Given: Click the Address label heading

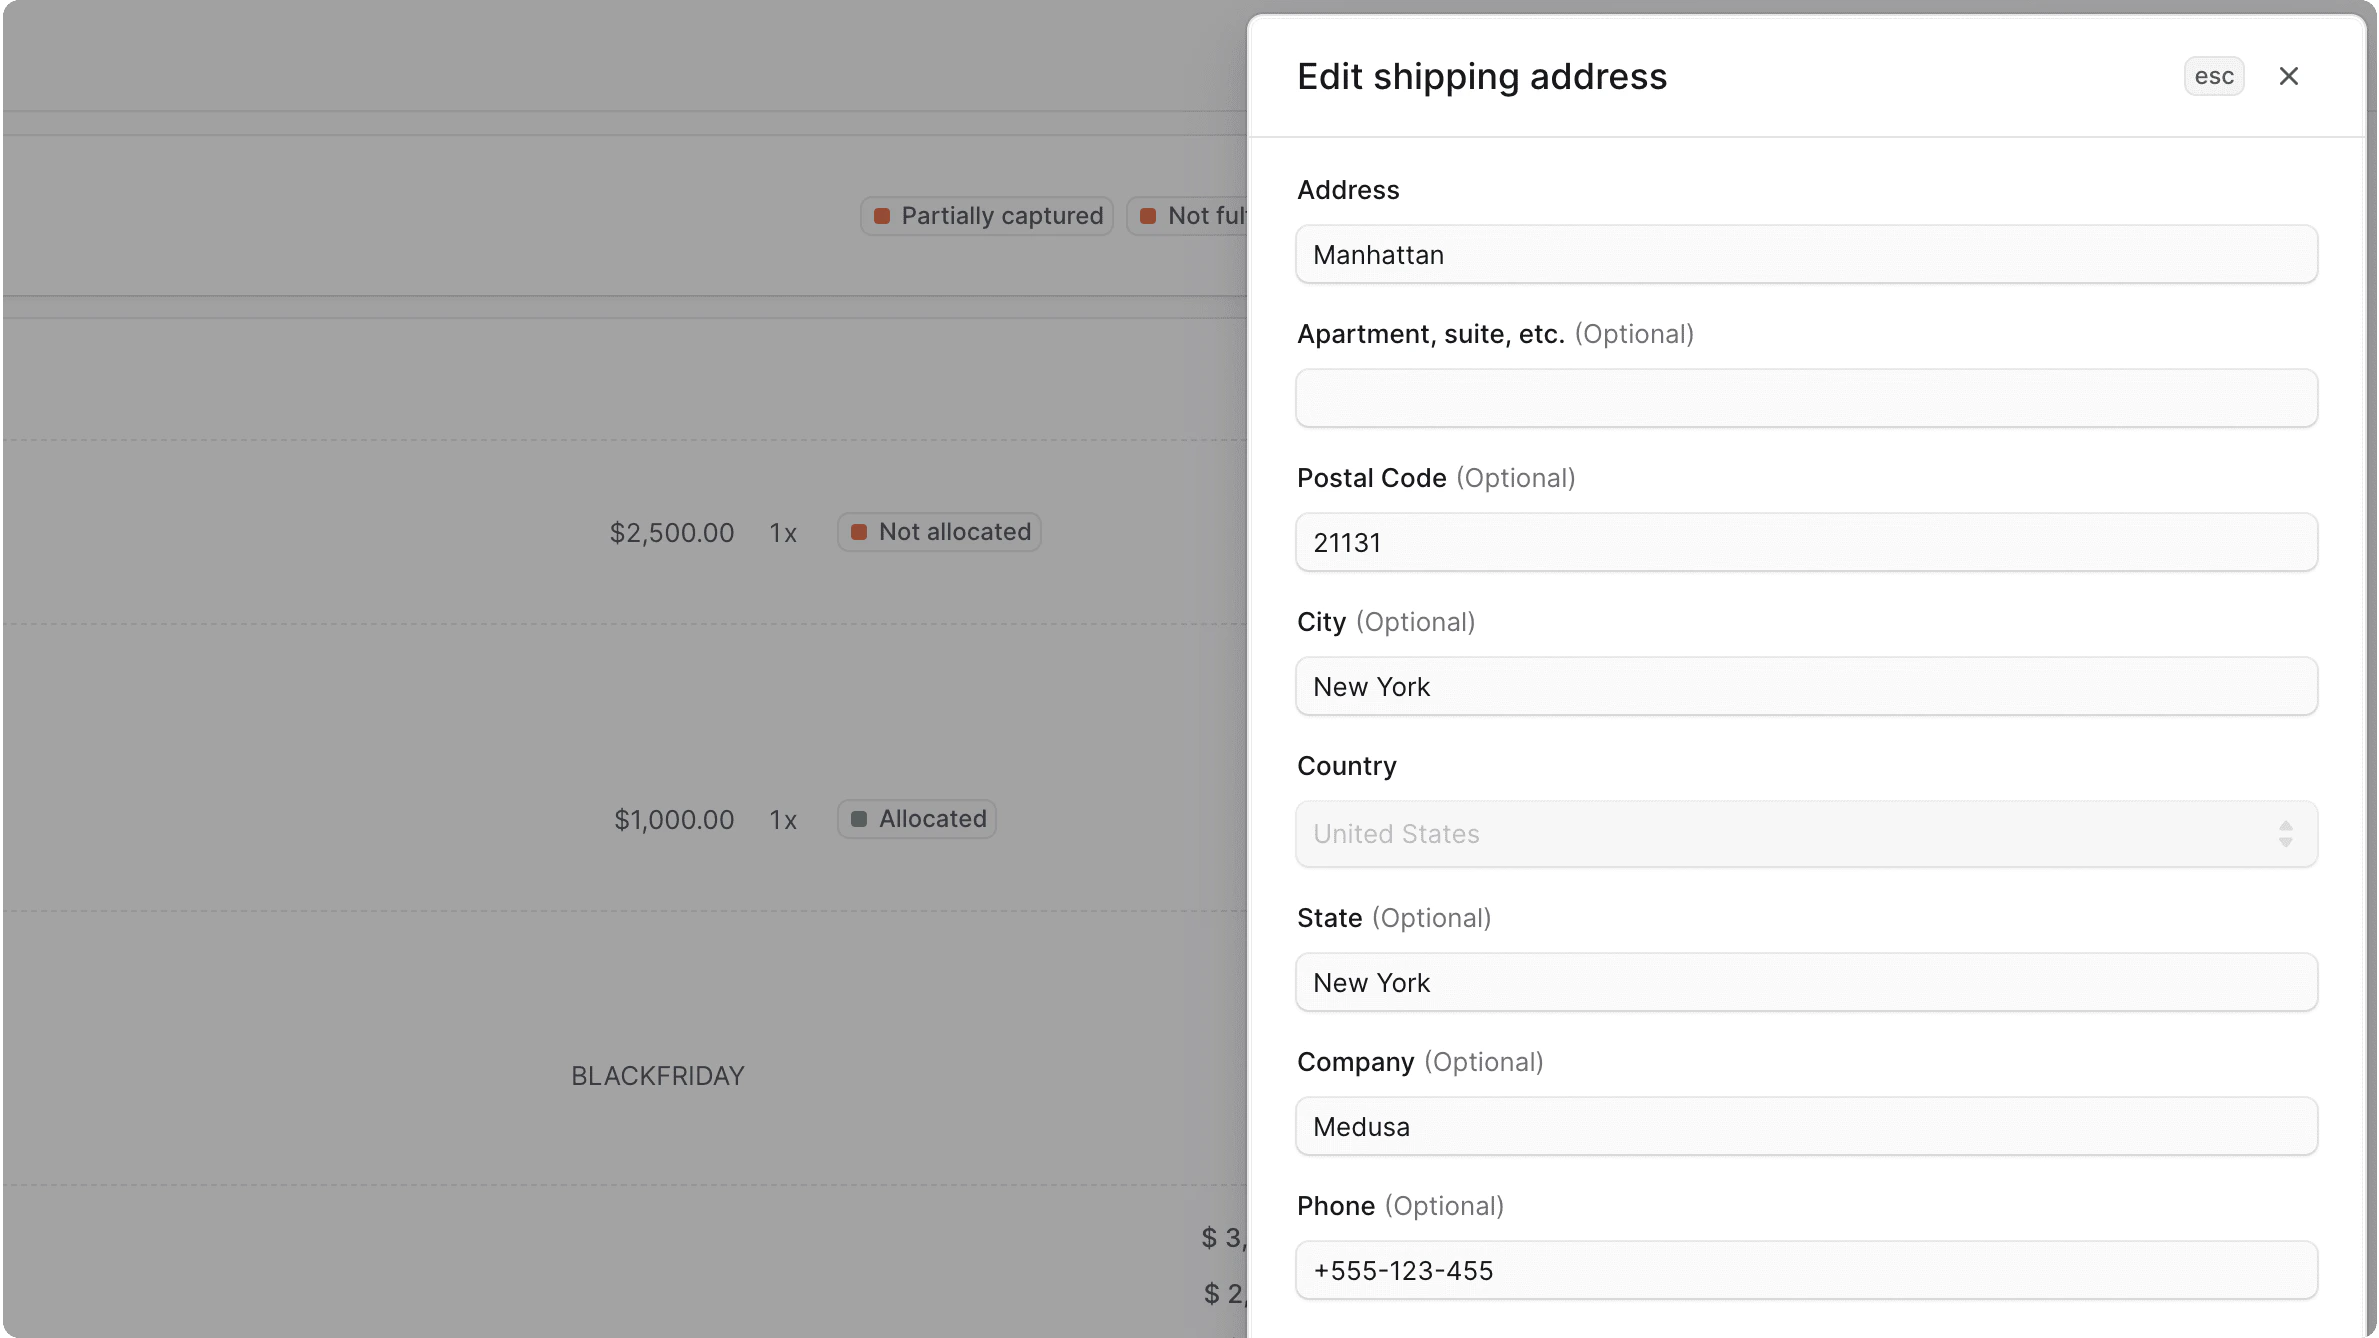Looking at the screenshot, I should (x=1348, y=189).
